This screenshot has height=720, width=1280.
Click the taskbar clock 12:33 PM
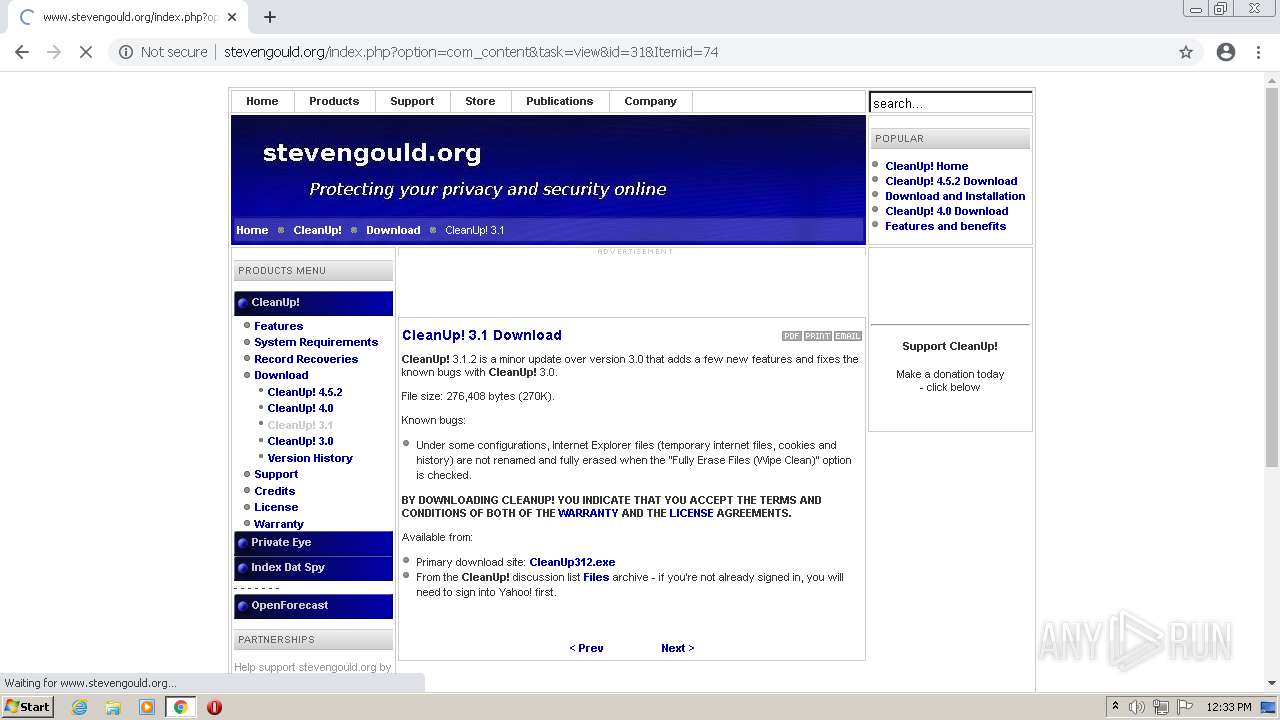[x=1229, y=707]
